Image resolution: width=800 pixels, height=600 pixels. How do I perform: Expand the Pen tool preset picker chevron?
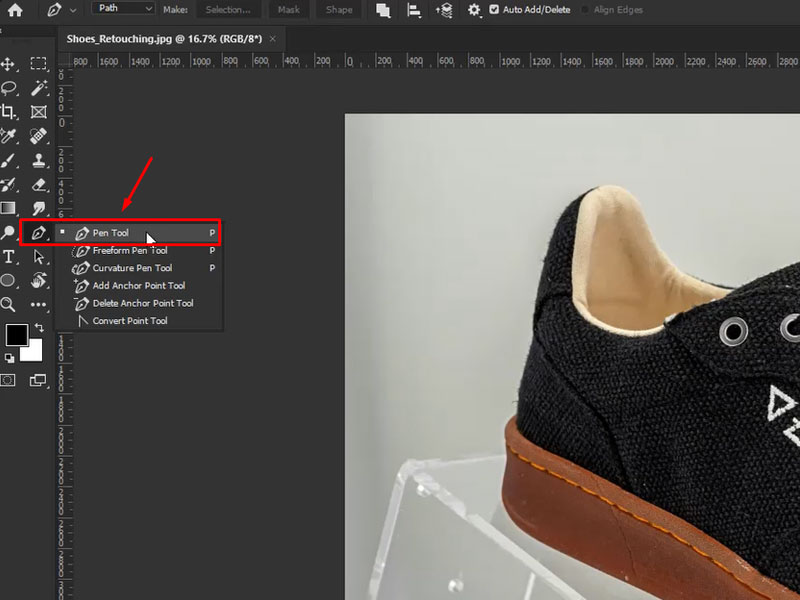click(x=71, y=9)
